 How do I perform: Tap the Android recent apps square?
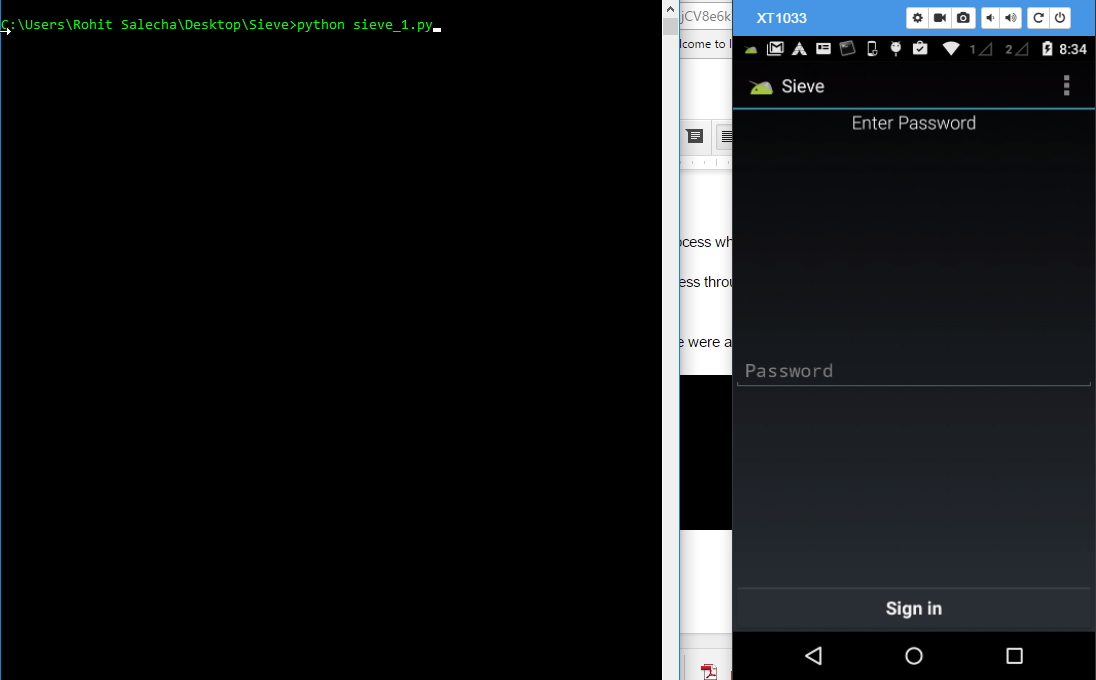pos(1014,656)
